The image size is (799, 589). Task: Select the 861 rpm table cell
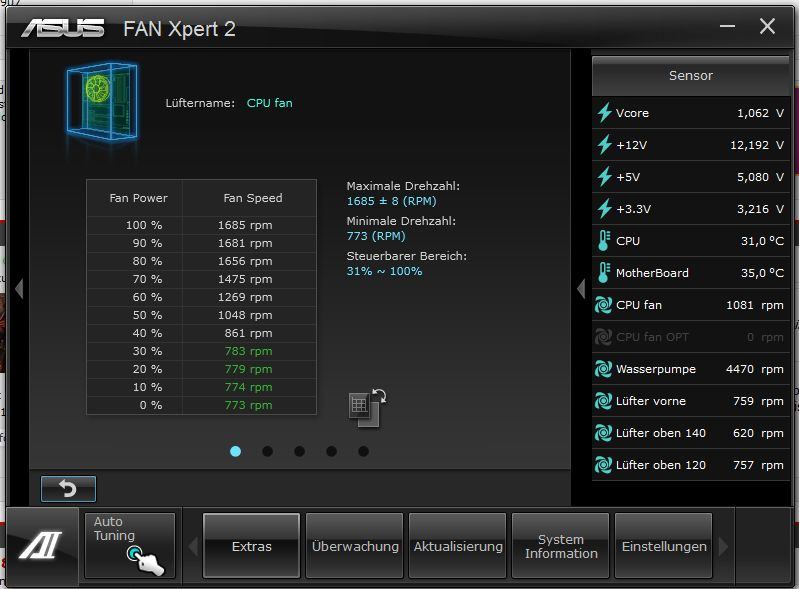248,333
